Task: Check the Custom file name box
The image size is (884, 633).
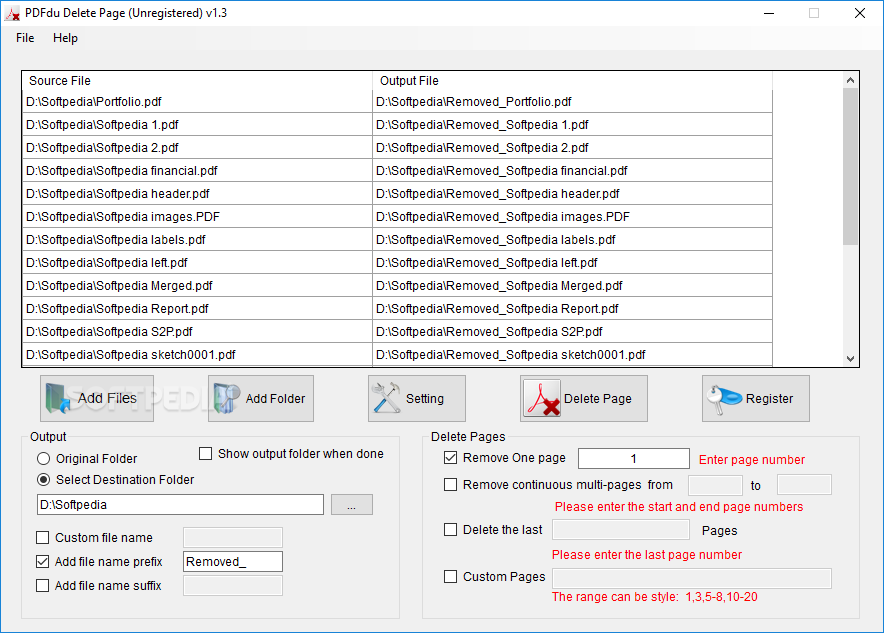Action: [42, 538]
